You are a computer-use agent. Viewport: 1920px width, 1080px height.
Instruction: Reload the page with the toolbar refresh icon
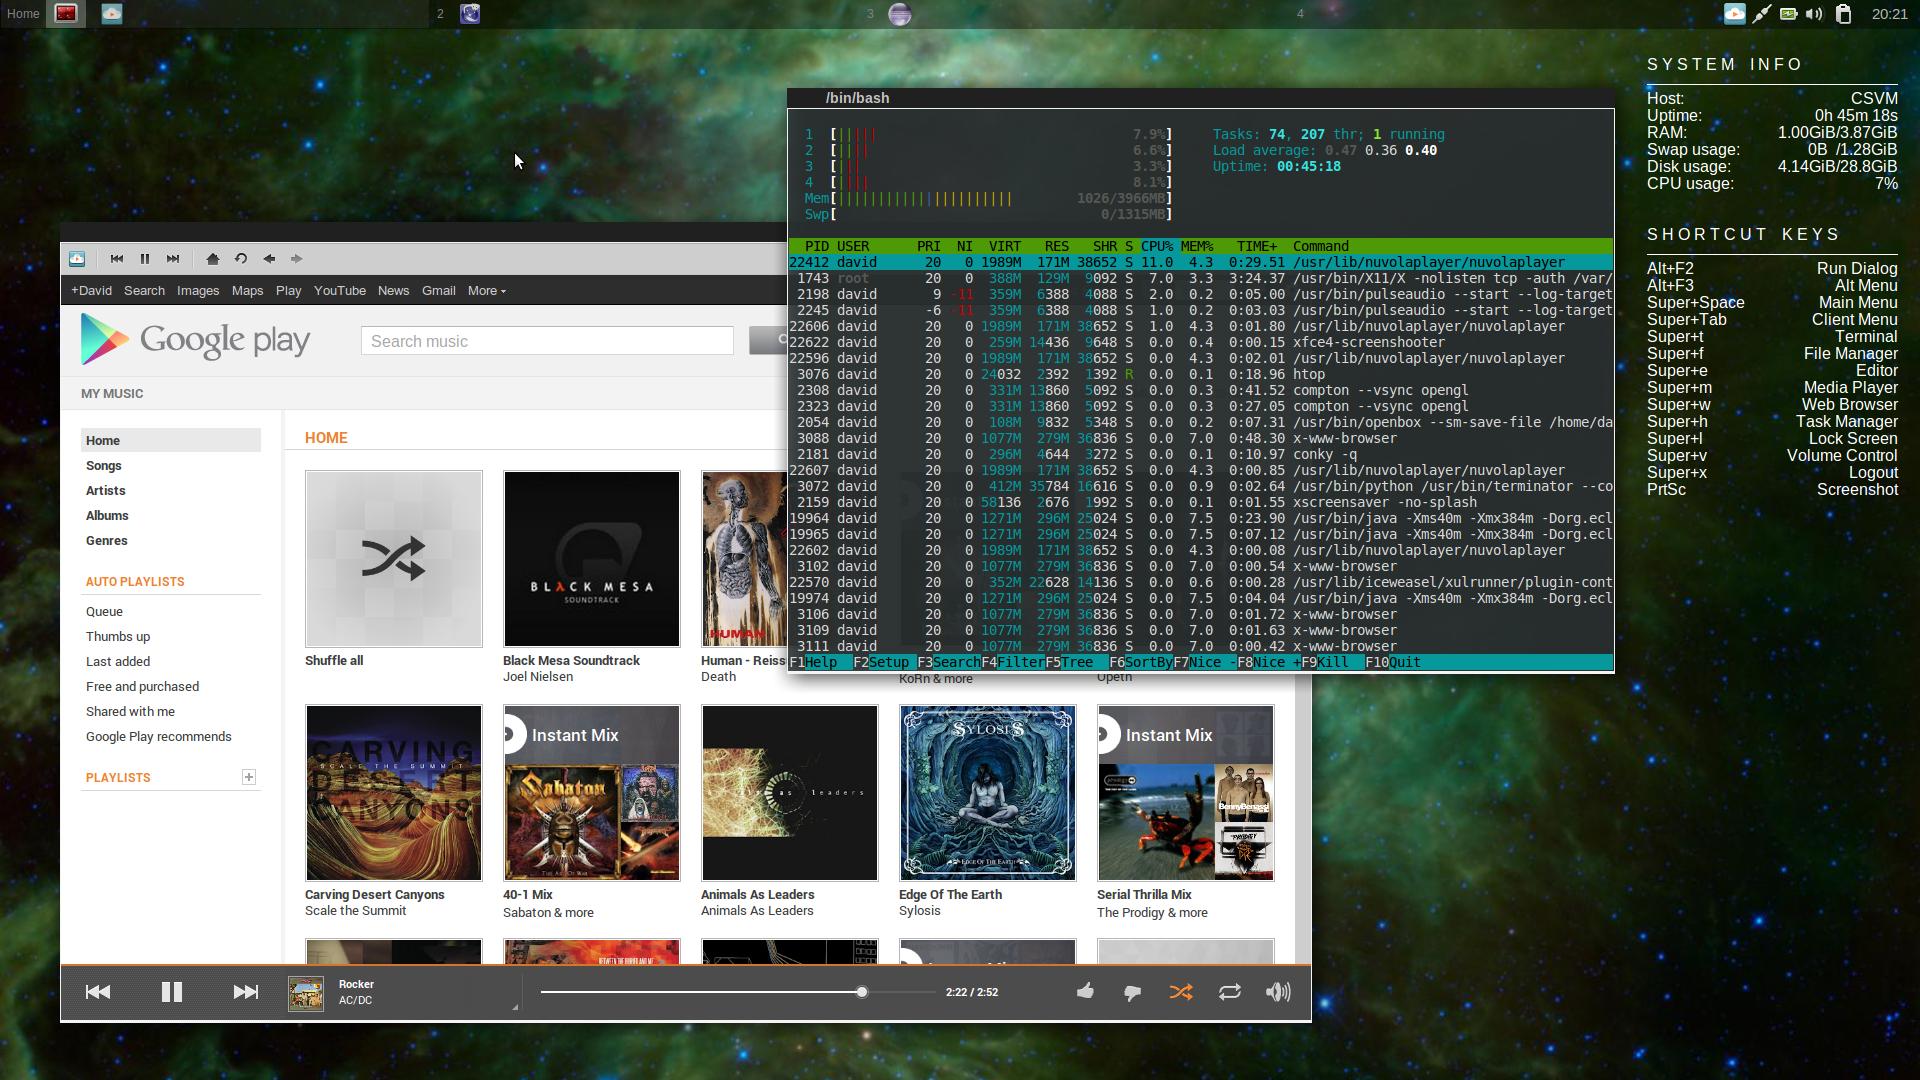click(x=241, y=259)
